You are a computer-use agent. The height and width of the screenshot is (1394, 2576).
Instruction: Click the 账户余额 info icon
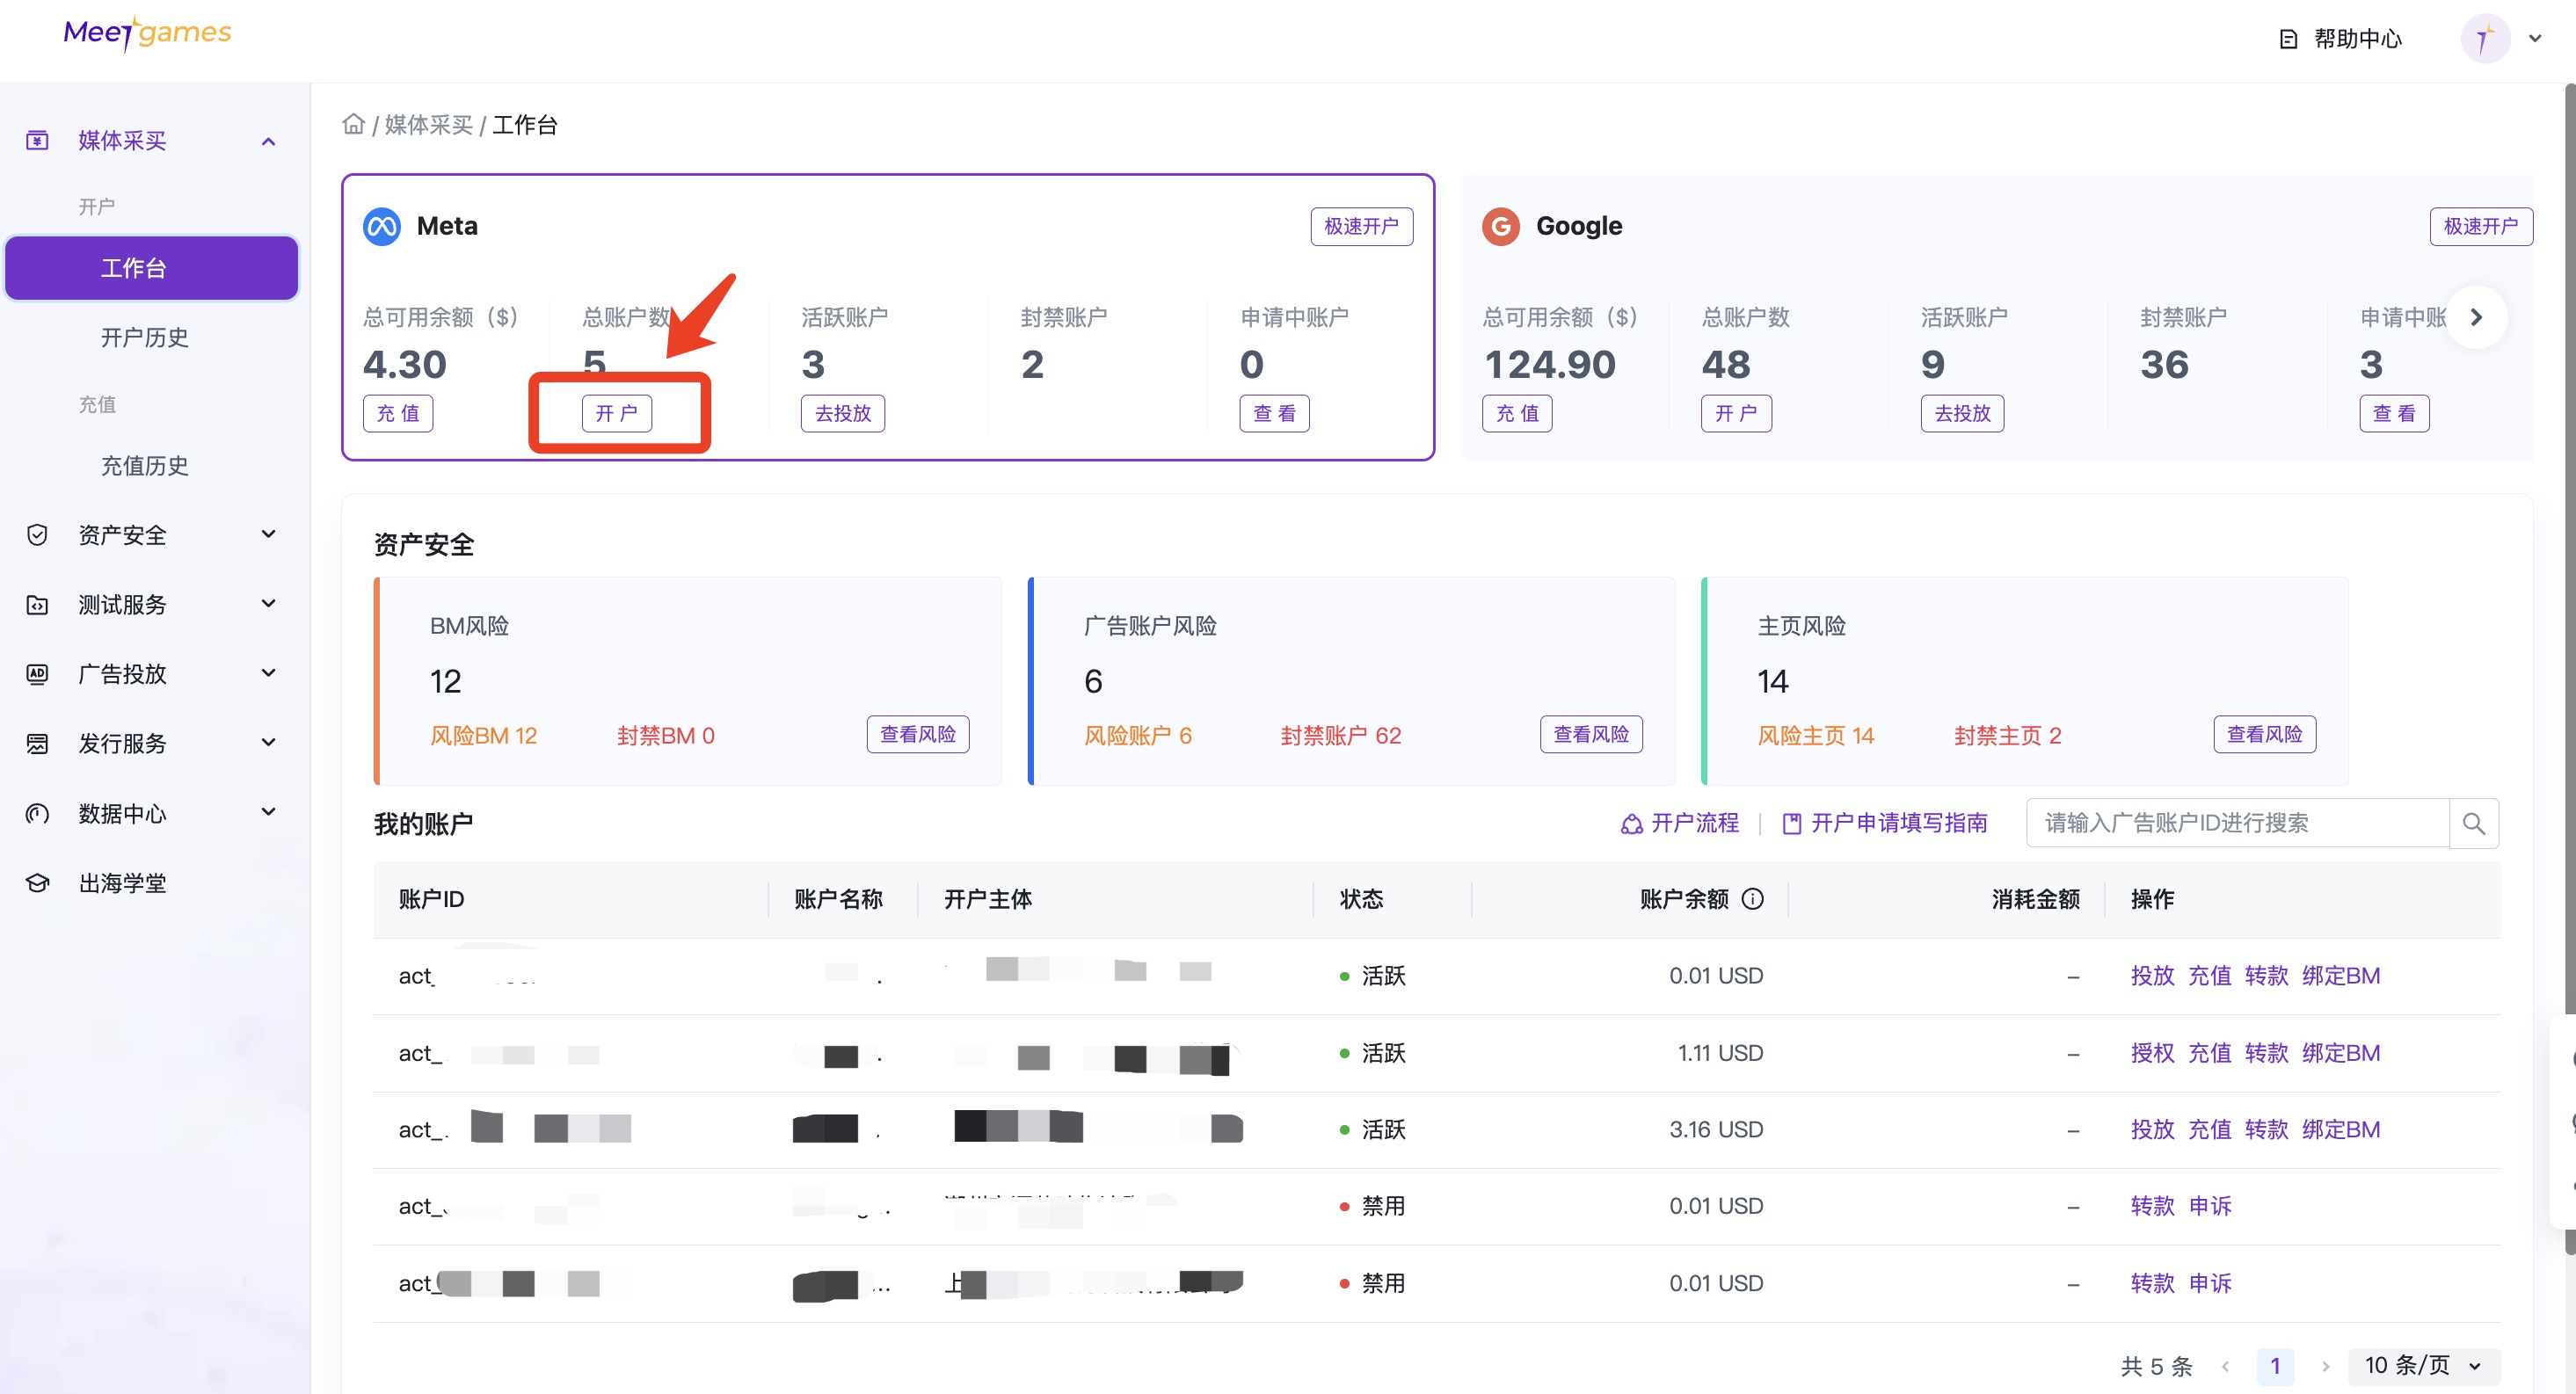coord(1752,898)
